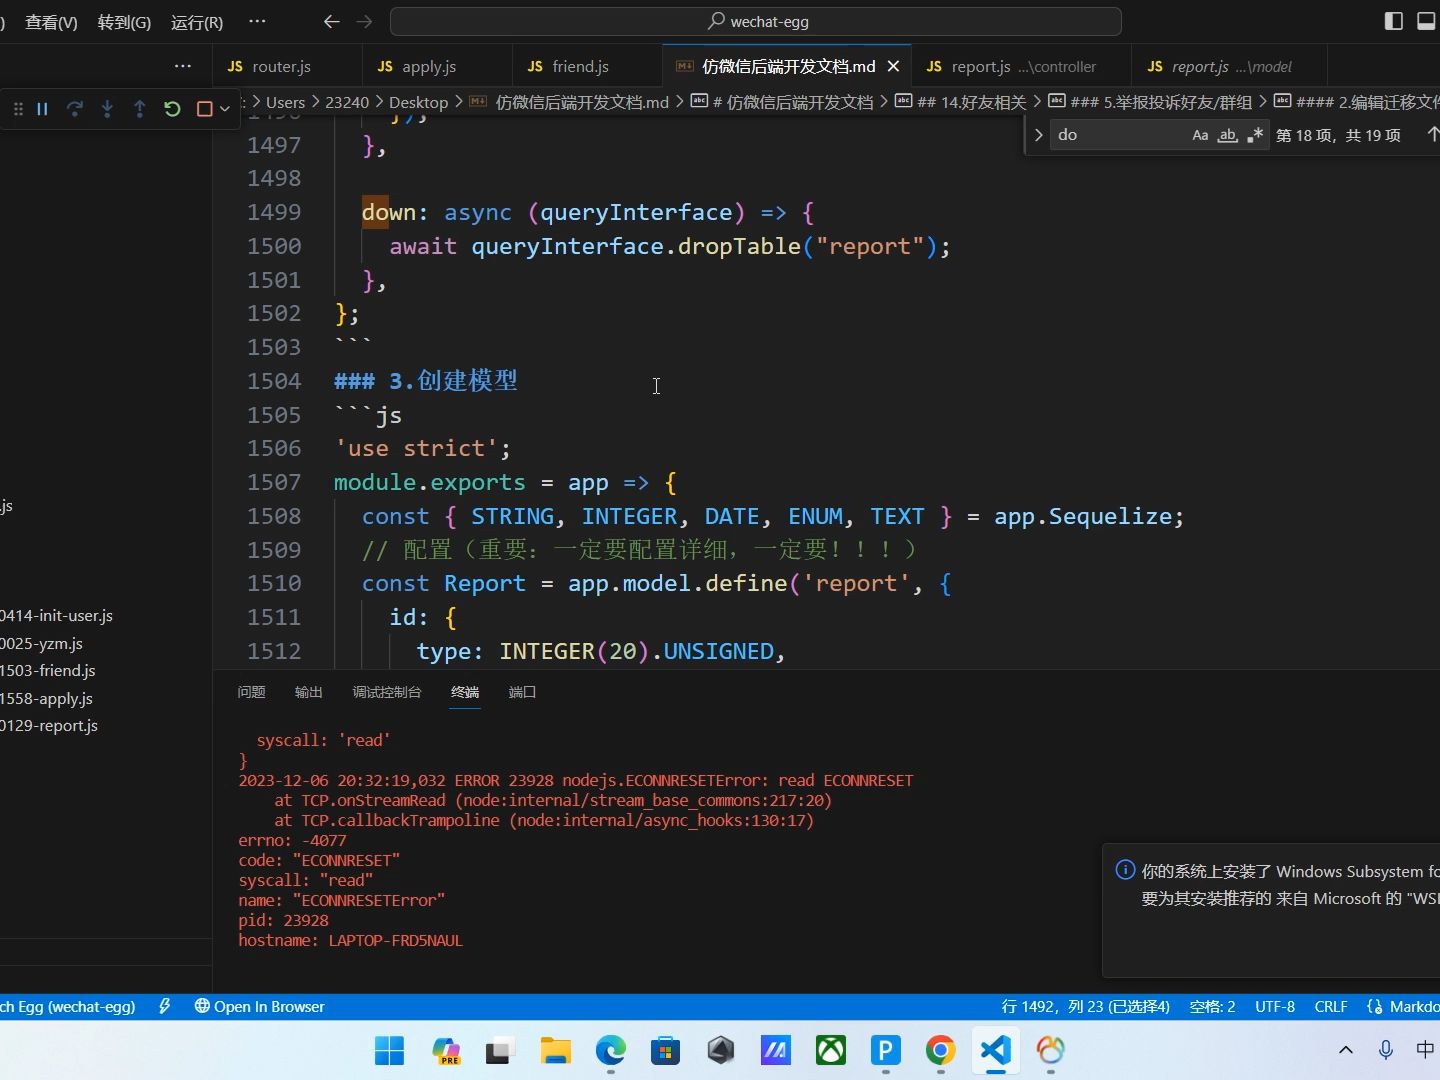Open Microsoft Edge from the taskbar
The height and width of the screenshot is (1080, 1440).
[x=610, y=1051]
